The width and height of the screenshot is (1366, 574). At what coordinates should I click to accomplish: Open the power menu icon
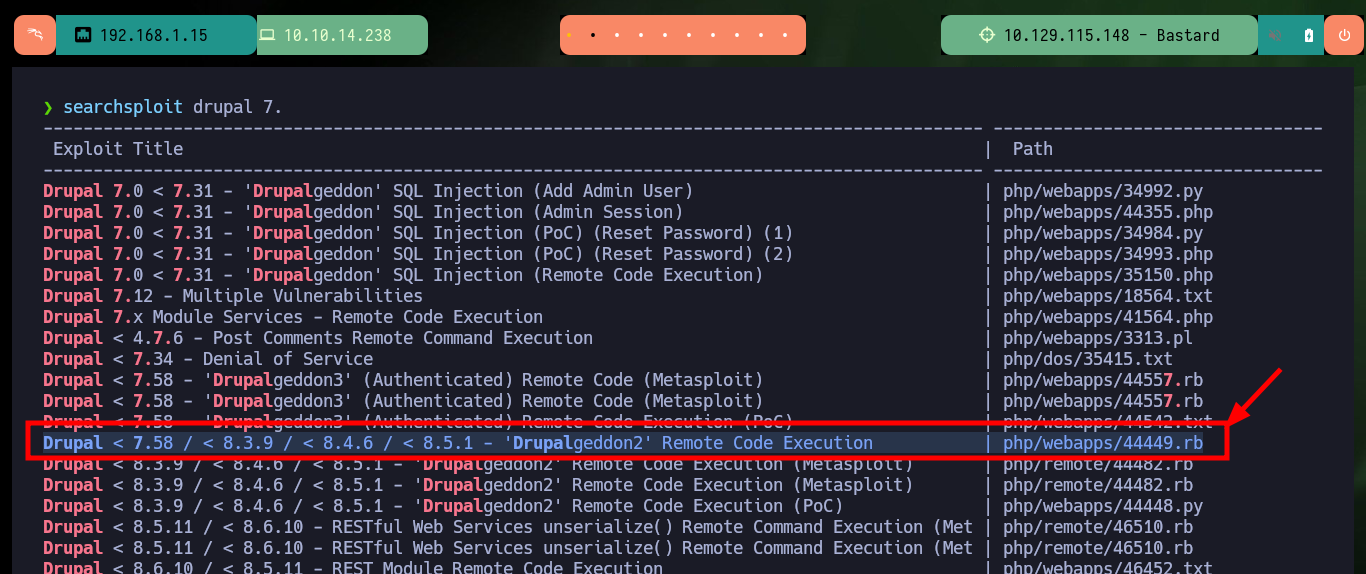pos(1343,35)
